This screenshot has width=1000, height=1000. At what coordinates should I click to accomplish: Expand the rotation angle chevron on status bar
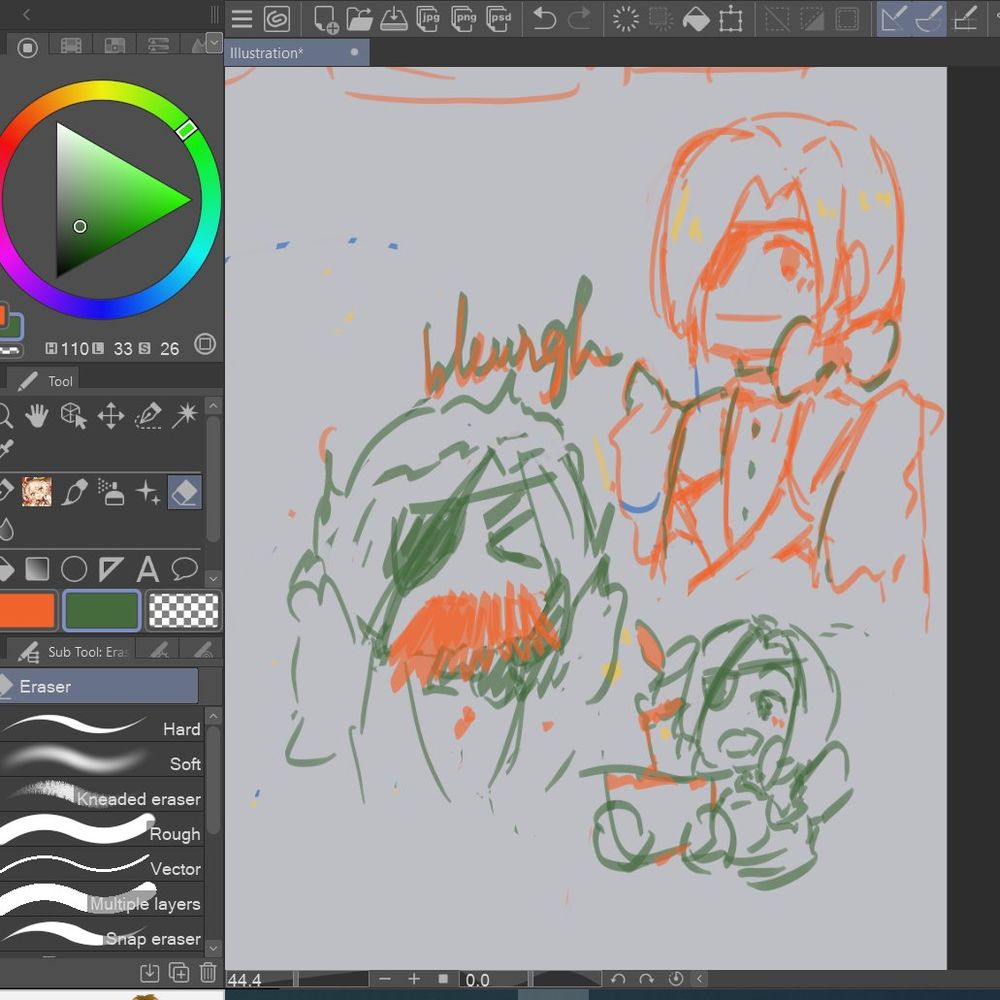(x=701, y=980)
